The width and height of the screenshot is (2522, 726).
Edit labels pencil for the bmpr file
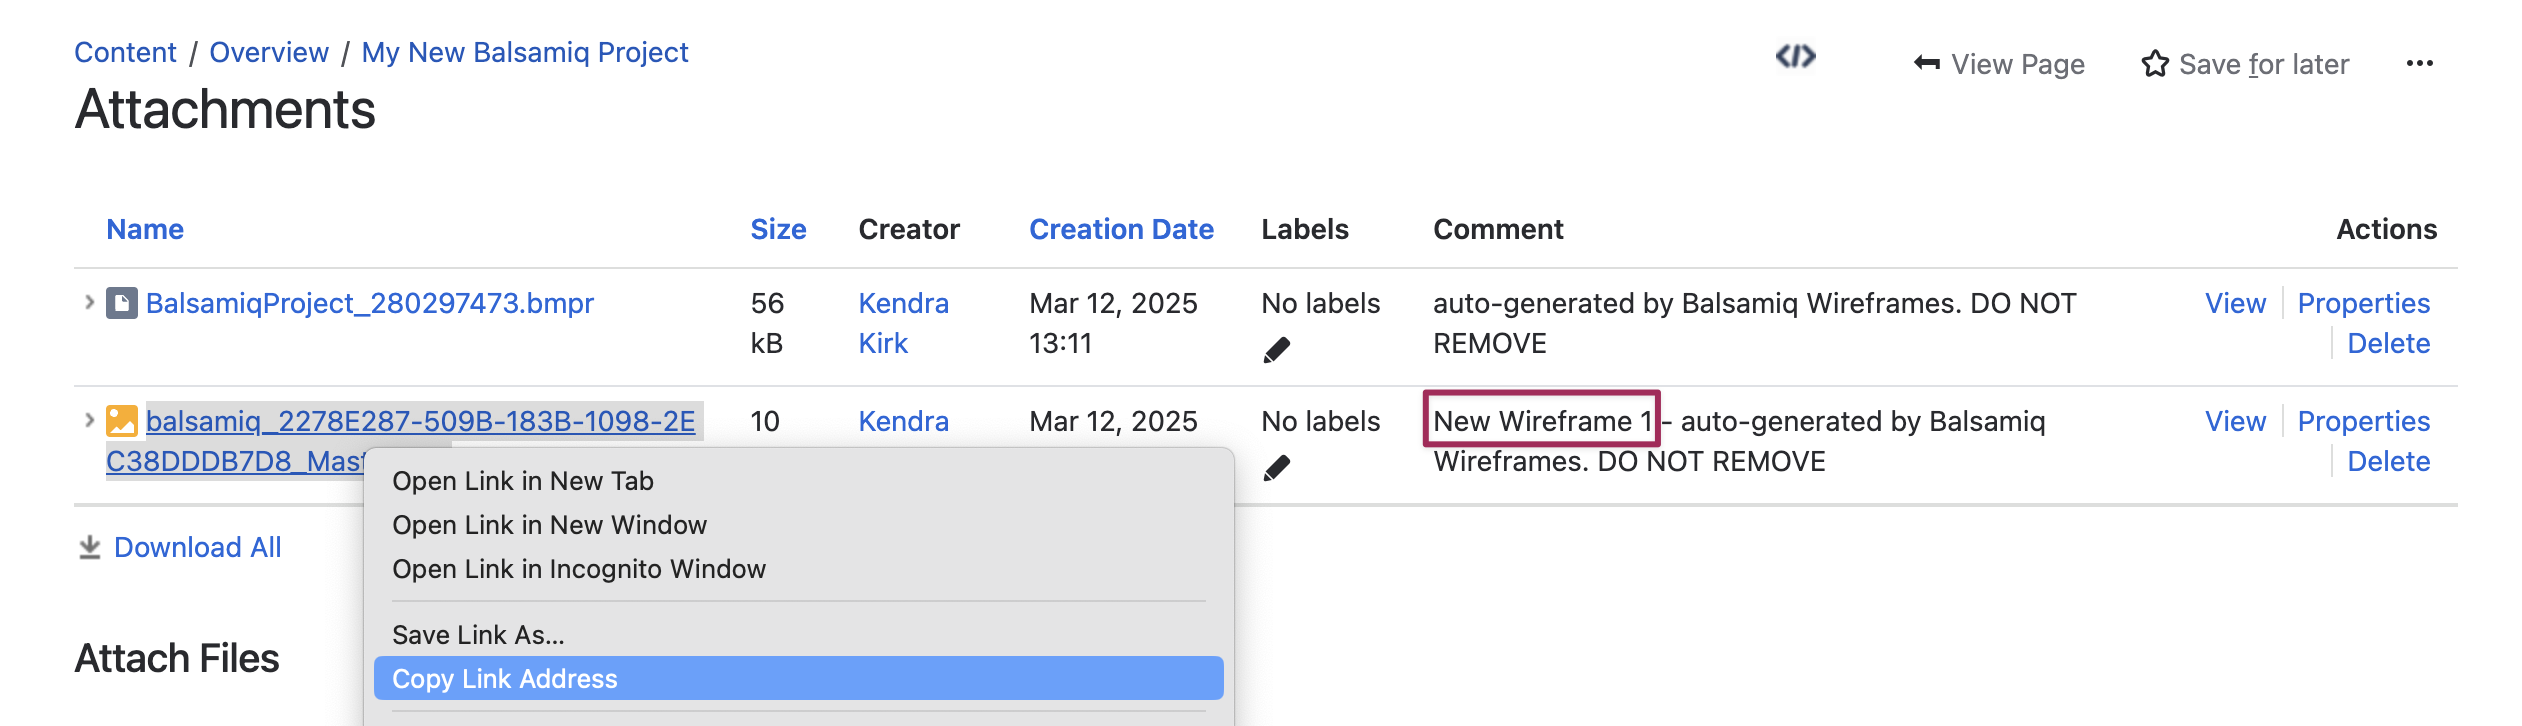click(1277, 350)
